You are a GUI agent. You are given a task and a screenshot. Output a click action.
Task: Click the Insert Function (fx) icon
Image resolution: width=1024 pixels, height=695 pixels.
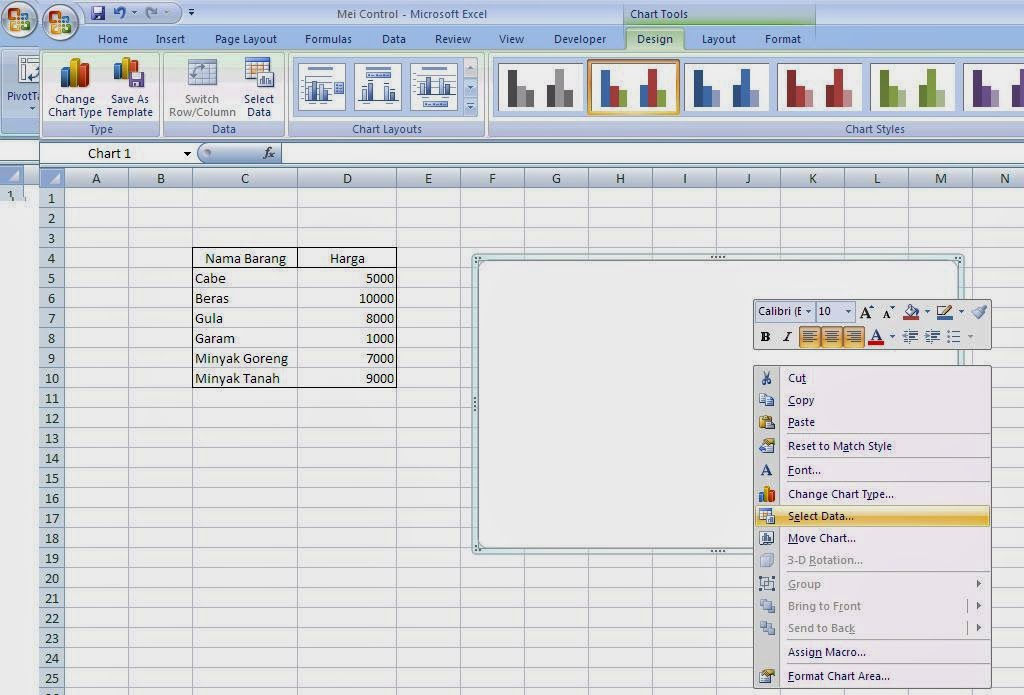click(268, 153)
